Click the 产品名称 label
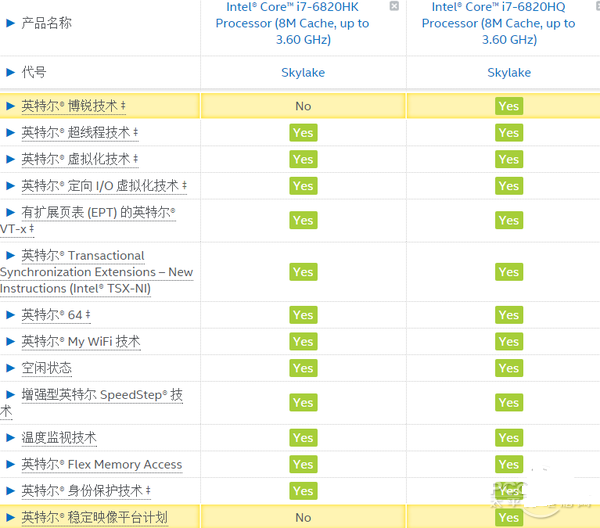This screenshot has width=600, height=528. point(47,23)
